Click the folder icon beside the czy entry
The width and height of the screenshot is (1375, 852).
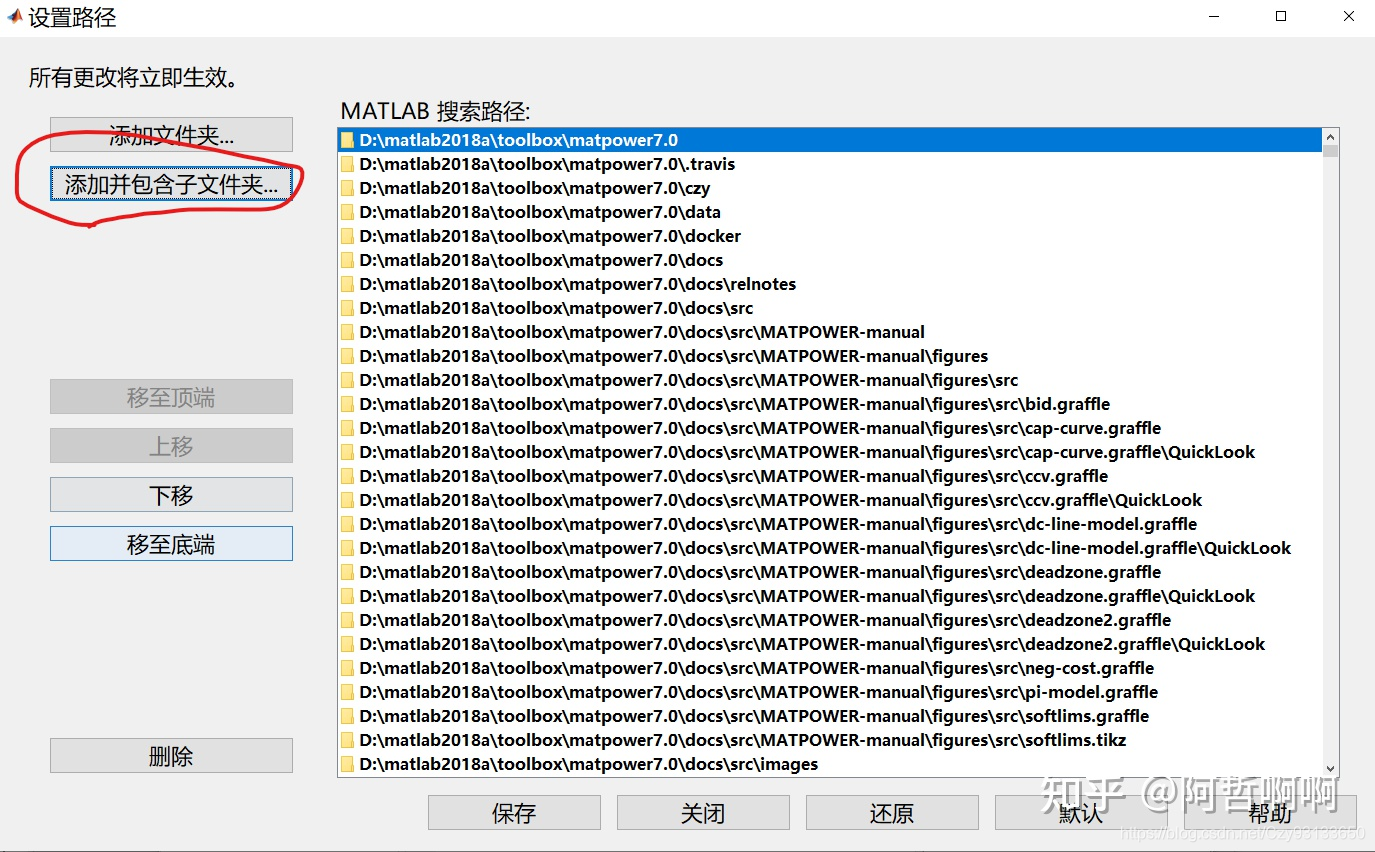346,187
